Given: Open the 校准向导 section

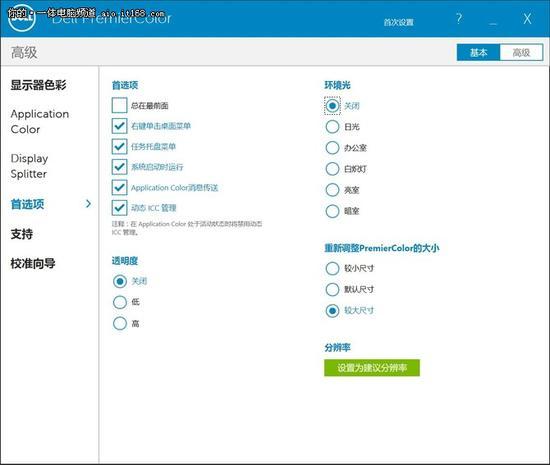Looking at the screenshot, I should [x=33, y=263].
